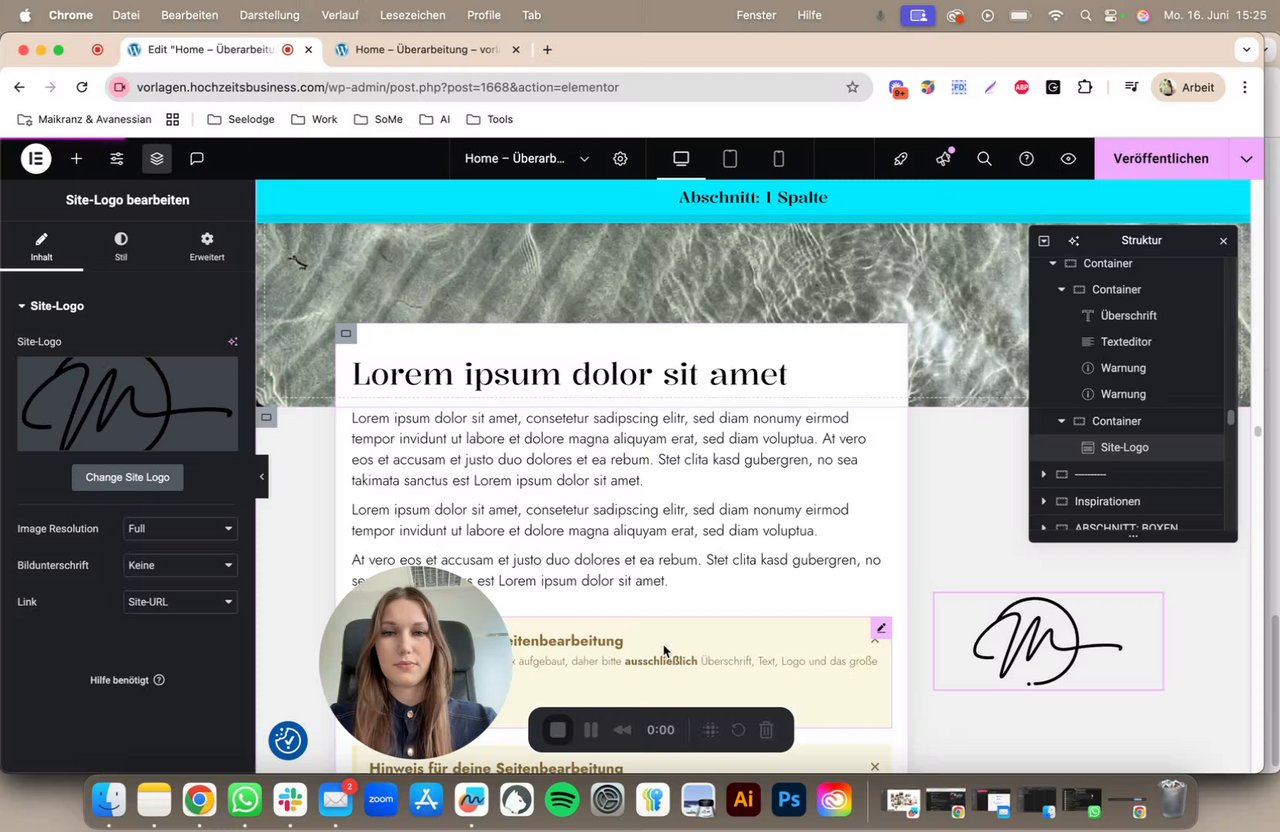This screenshot has height=832, width=1280.
Task: Open Photoshop from the Dock
Action: (x=789, y=800)
